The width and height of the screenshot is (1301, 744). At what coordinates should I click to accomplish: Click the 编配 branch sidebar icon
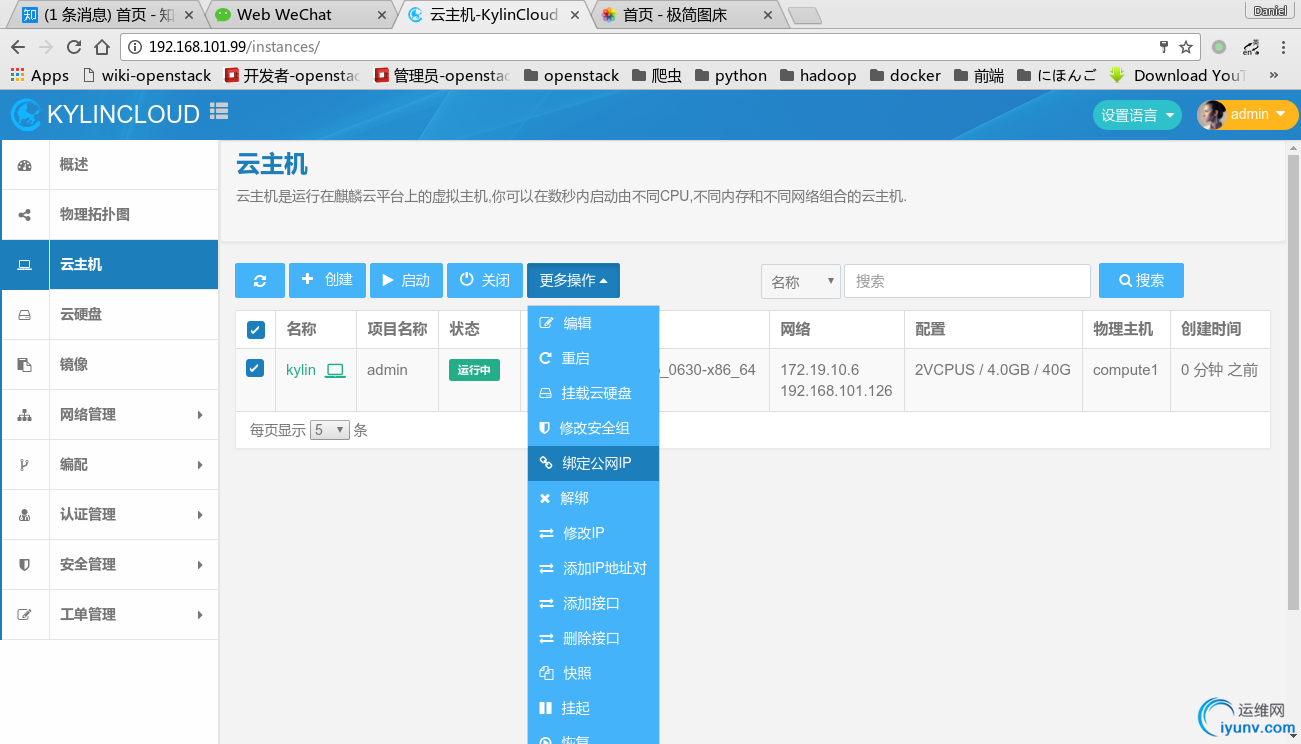(x=25, y=465)
